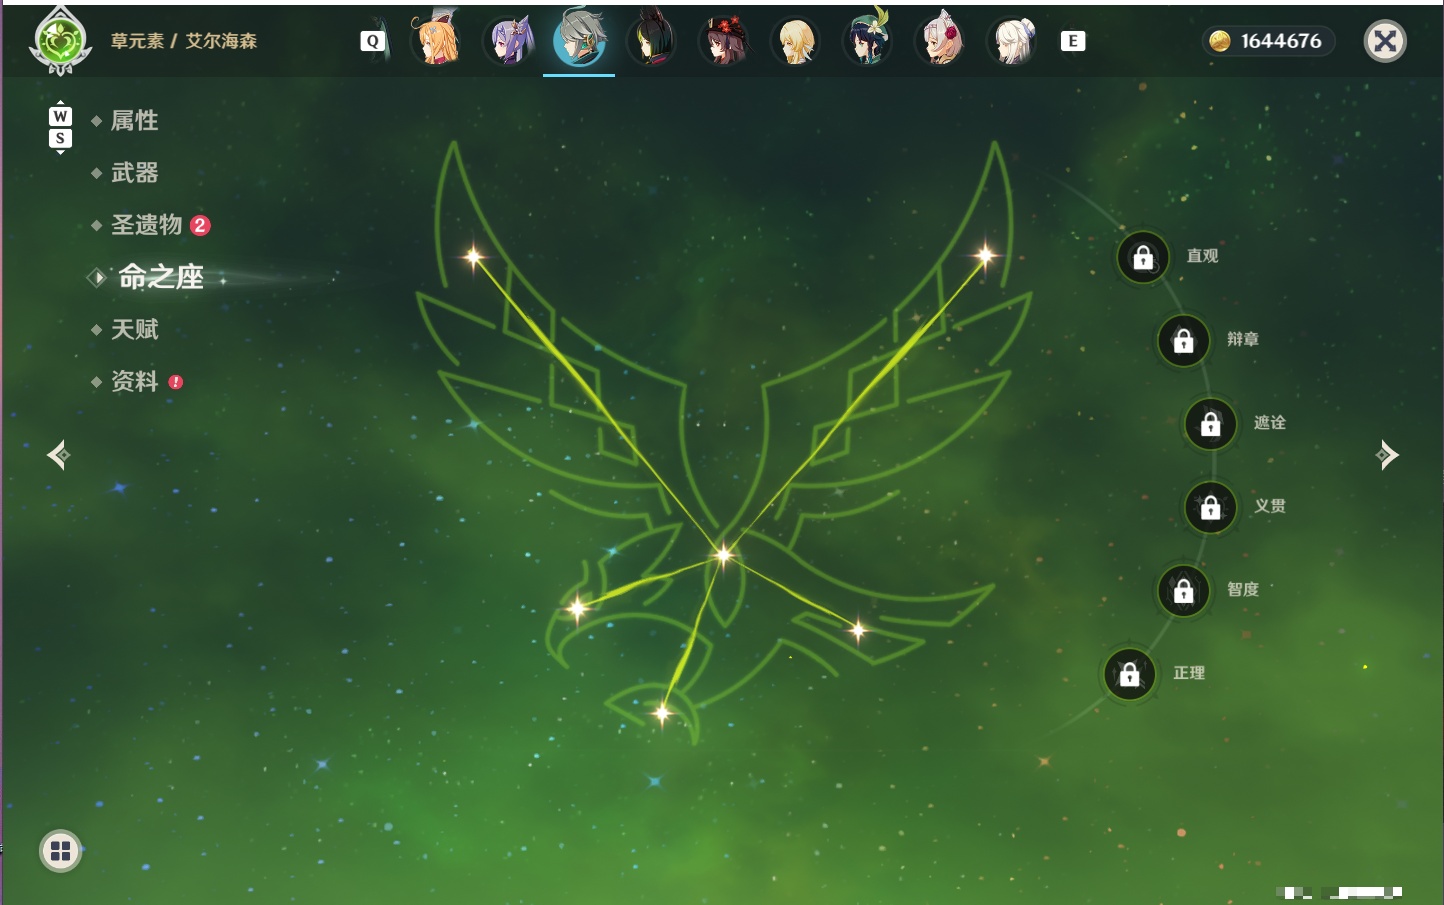Click the star on the upper-left wing tip
Viewport: 1444px width, 905px height.
coord(474,257)
